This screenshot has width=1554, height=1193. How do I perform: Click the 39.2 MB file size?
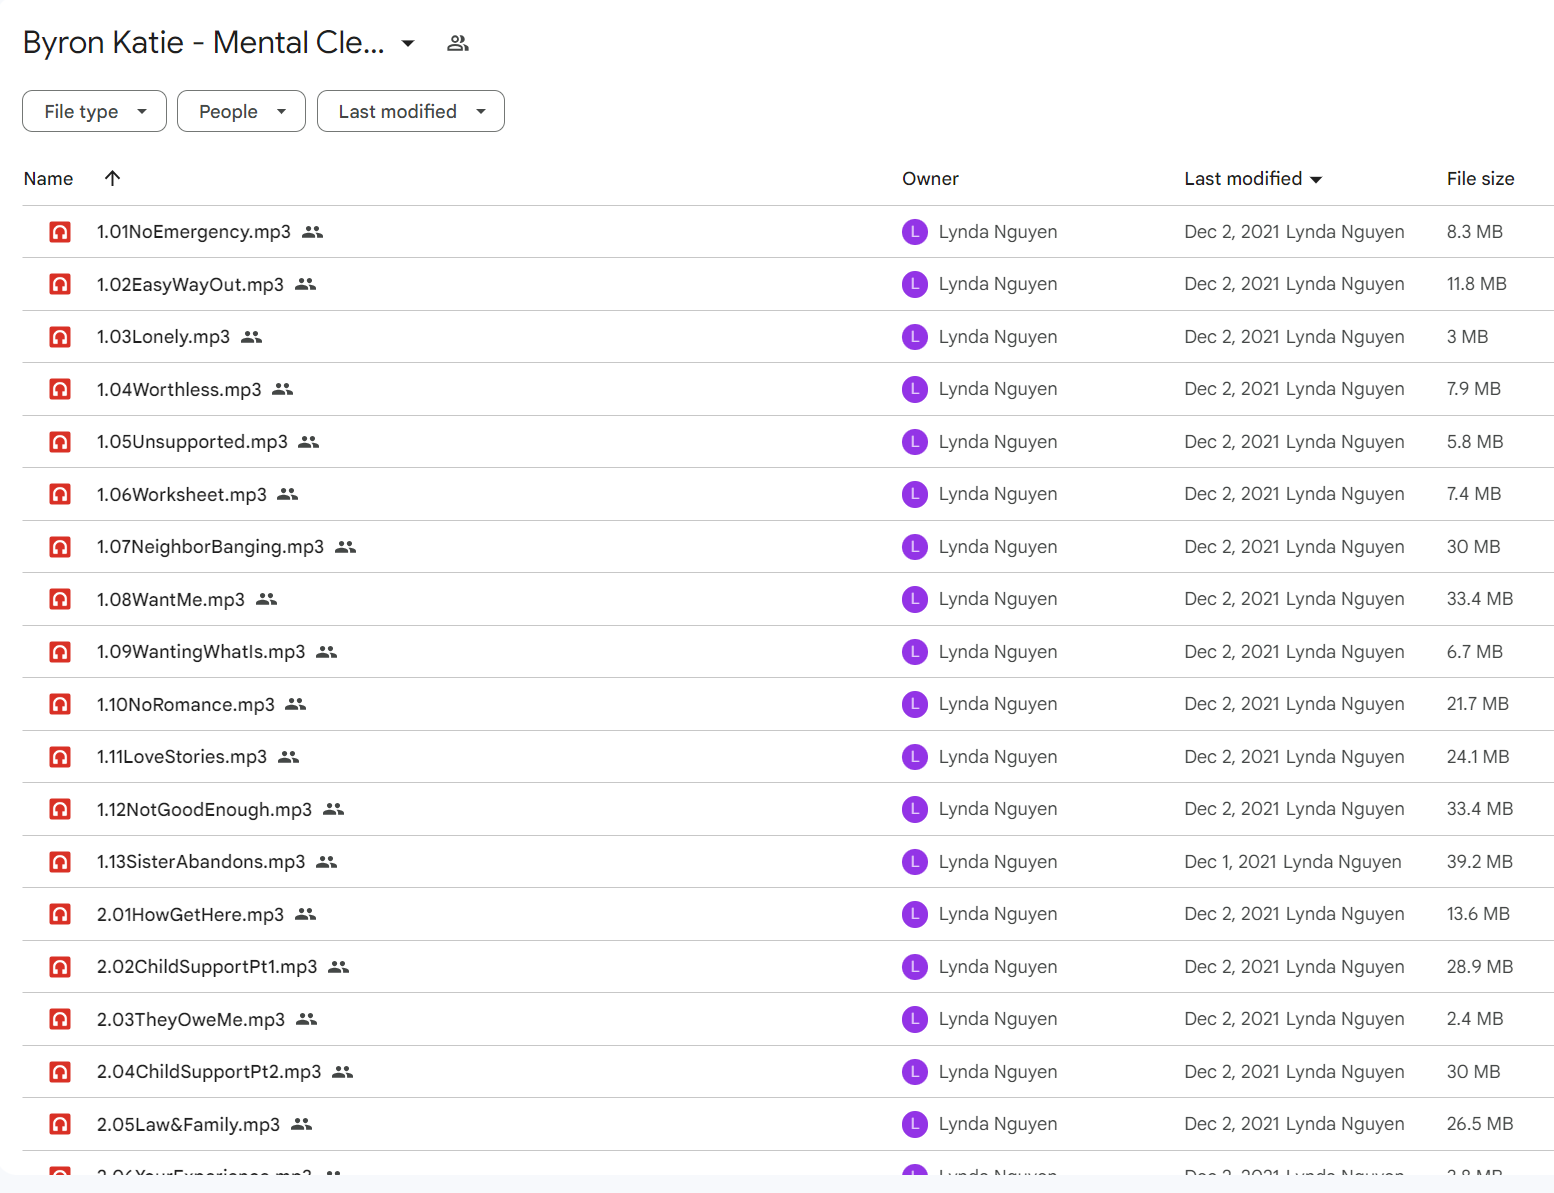[1480, 862]
